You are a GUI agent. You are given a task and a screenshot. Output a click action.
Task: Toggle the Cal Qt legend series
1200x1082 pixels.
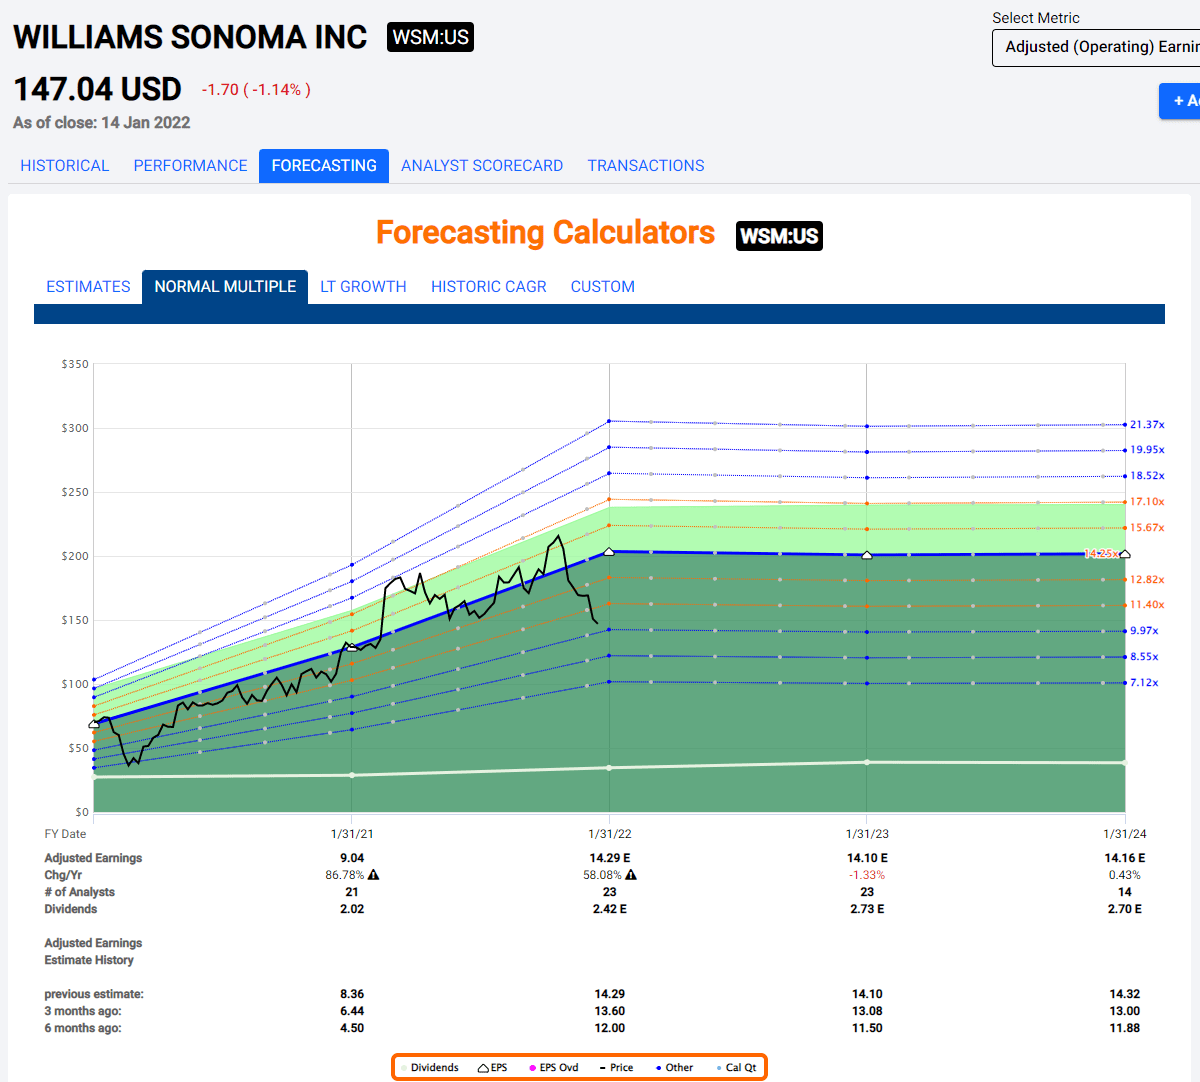point(736,1068)
